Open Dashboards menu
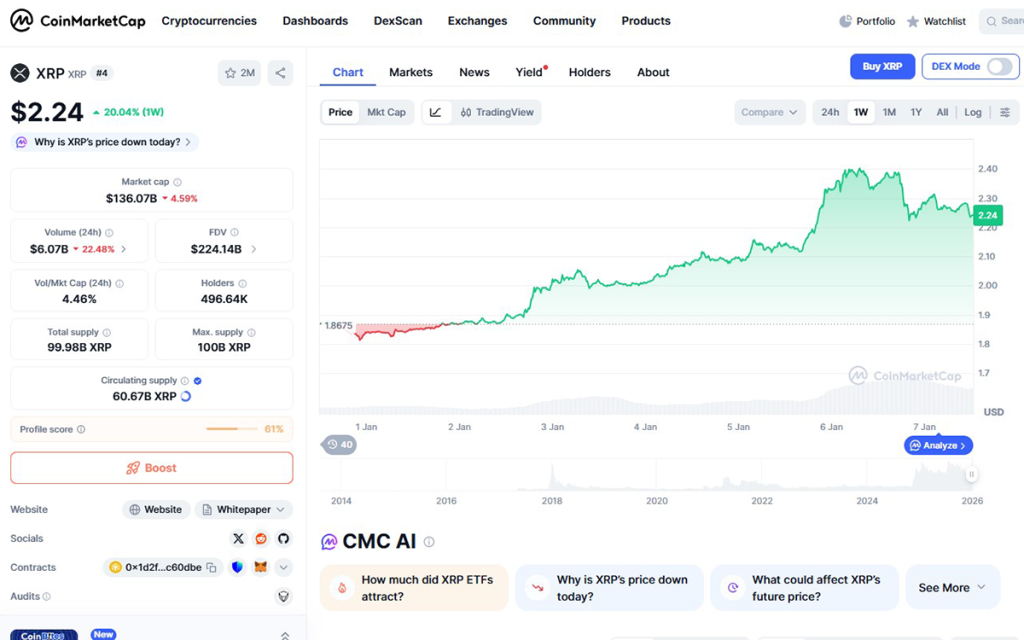Viewport: 1024px width, 640px height. pos(315,21)
